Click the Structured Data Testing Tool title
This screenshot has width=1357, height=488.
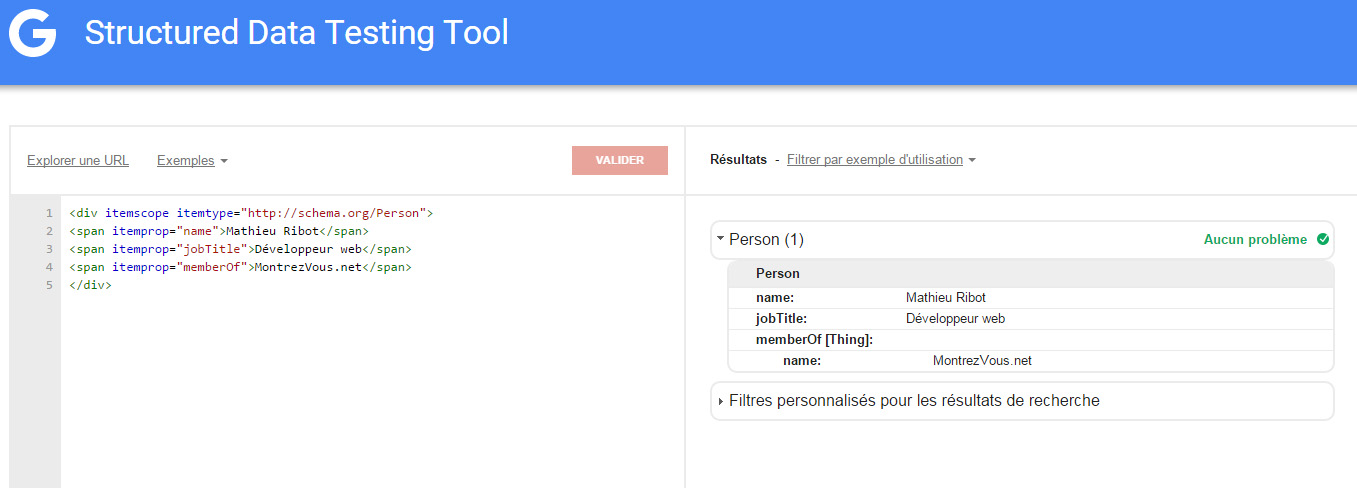tap(297, 33)
